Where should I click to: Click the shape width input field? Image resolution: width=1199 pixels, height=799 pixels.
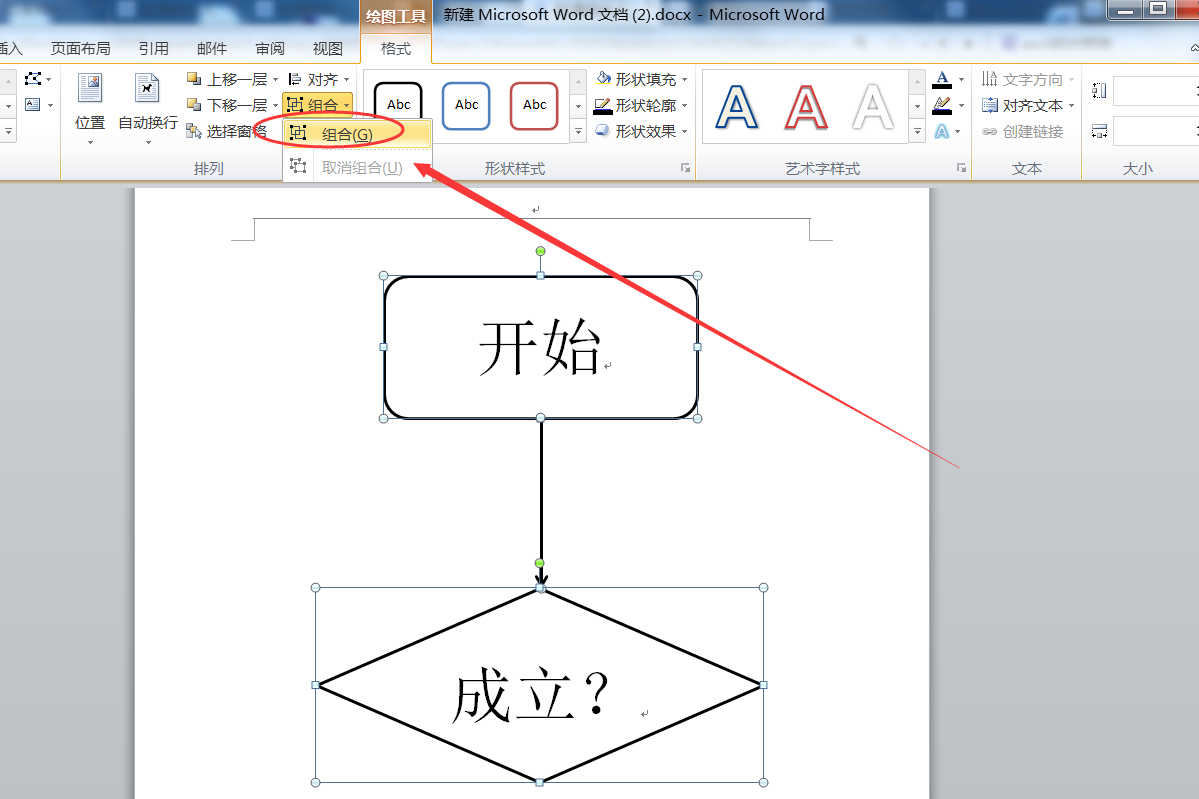(1156, 131)
